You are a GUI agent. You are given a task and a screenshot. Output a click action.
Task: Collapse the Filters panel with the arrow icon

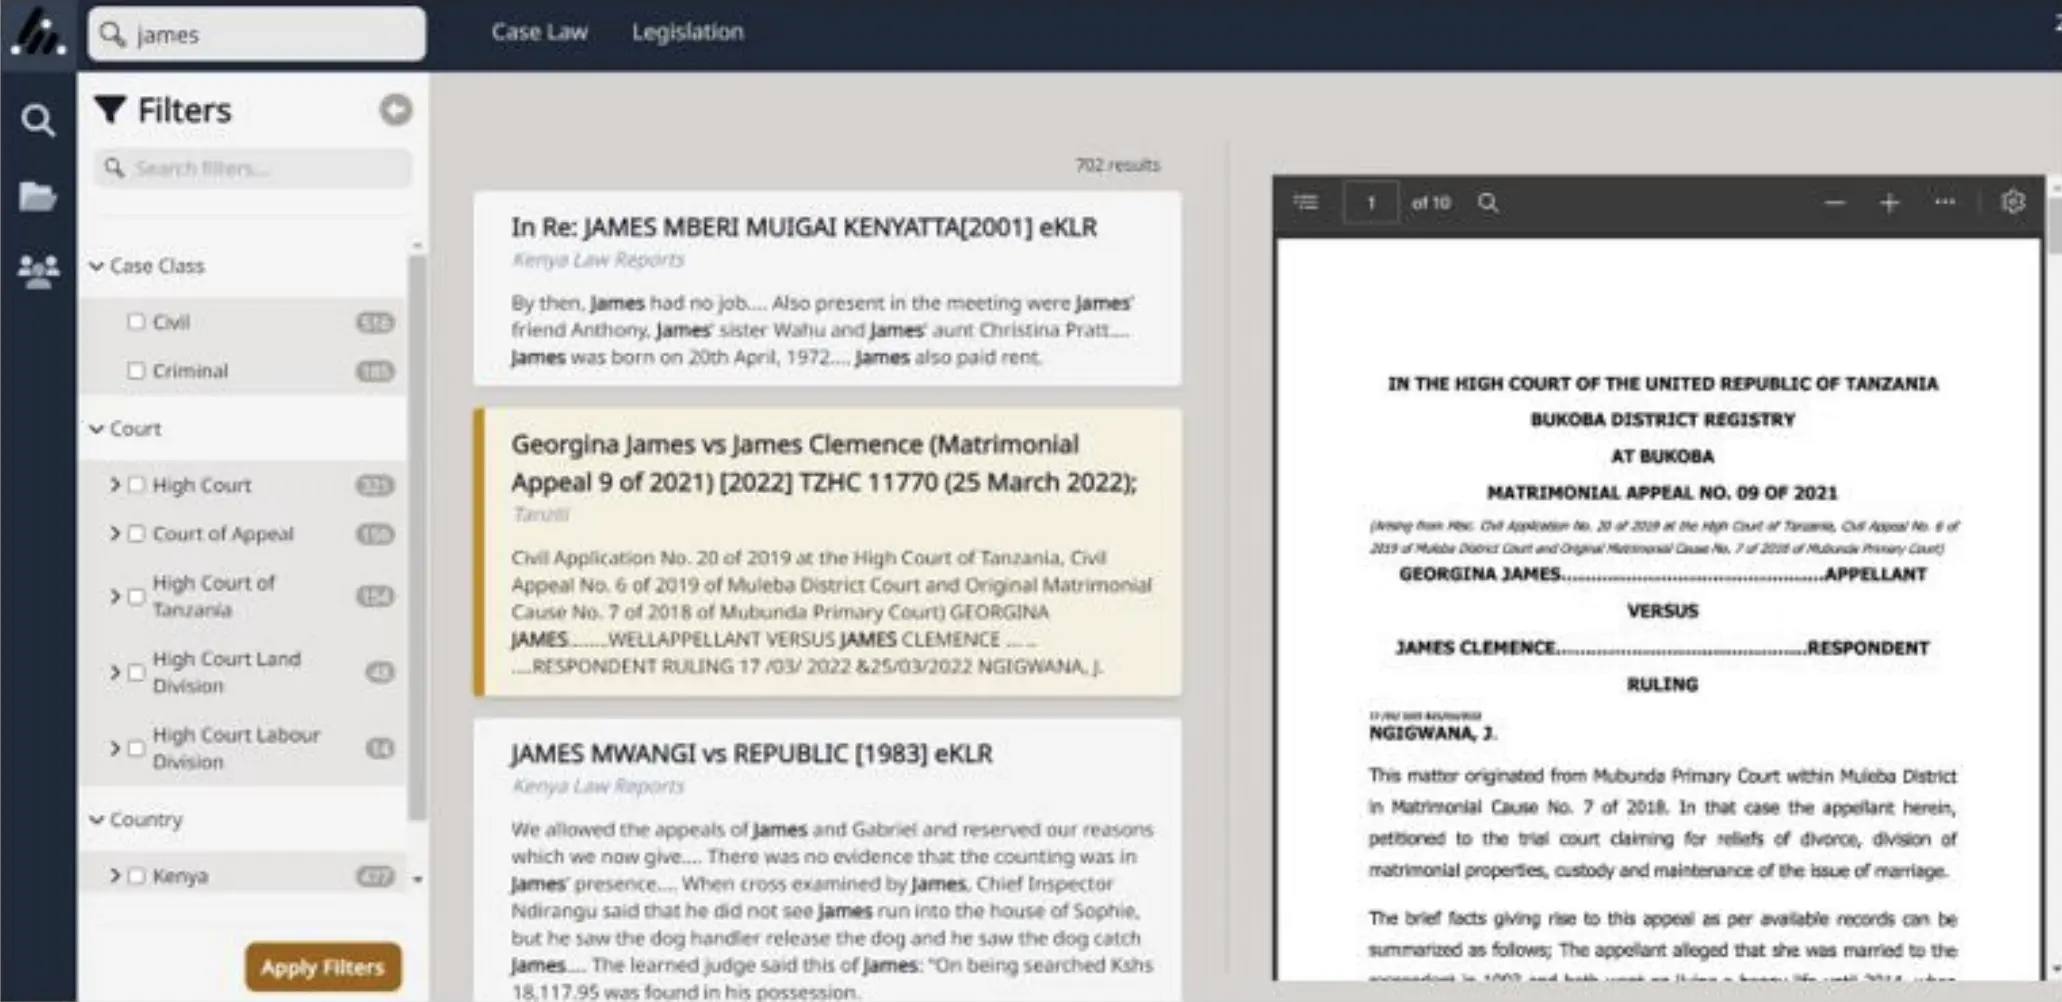396,110
